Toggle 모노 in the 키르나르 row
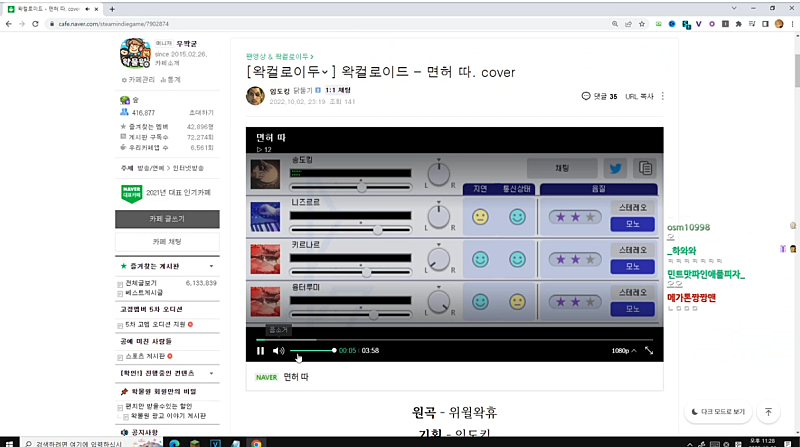 [x=633, y=266]
